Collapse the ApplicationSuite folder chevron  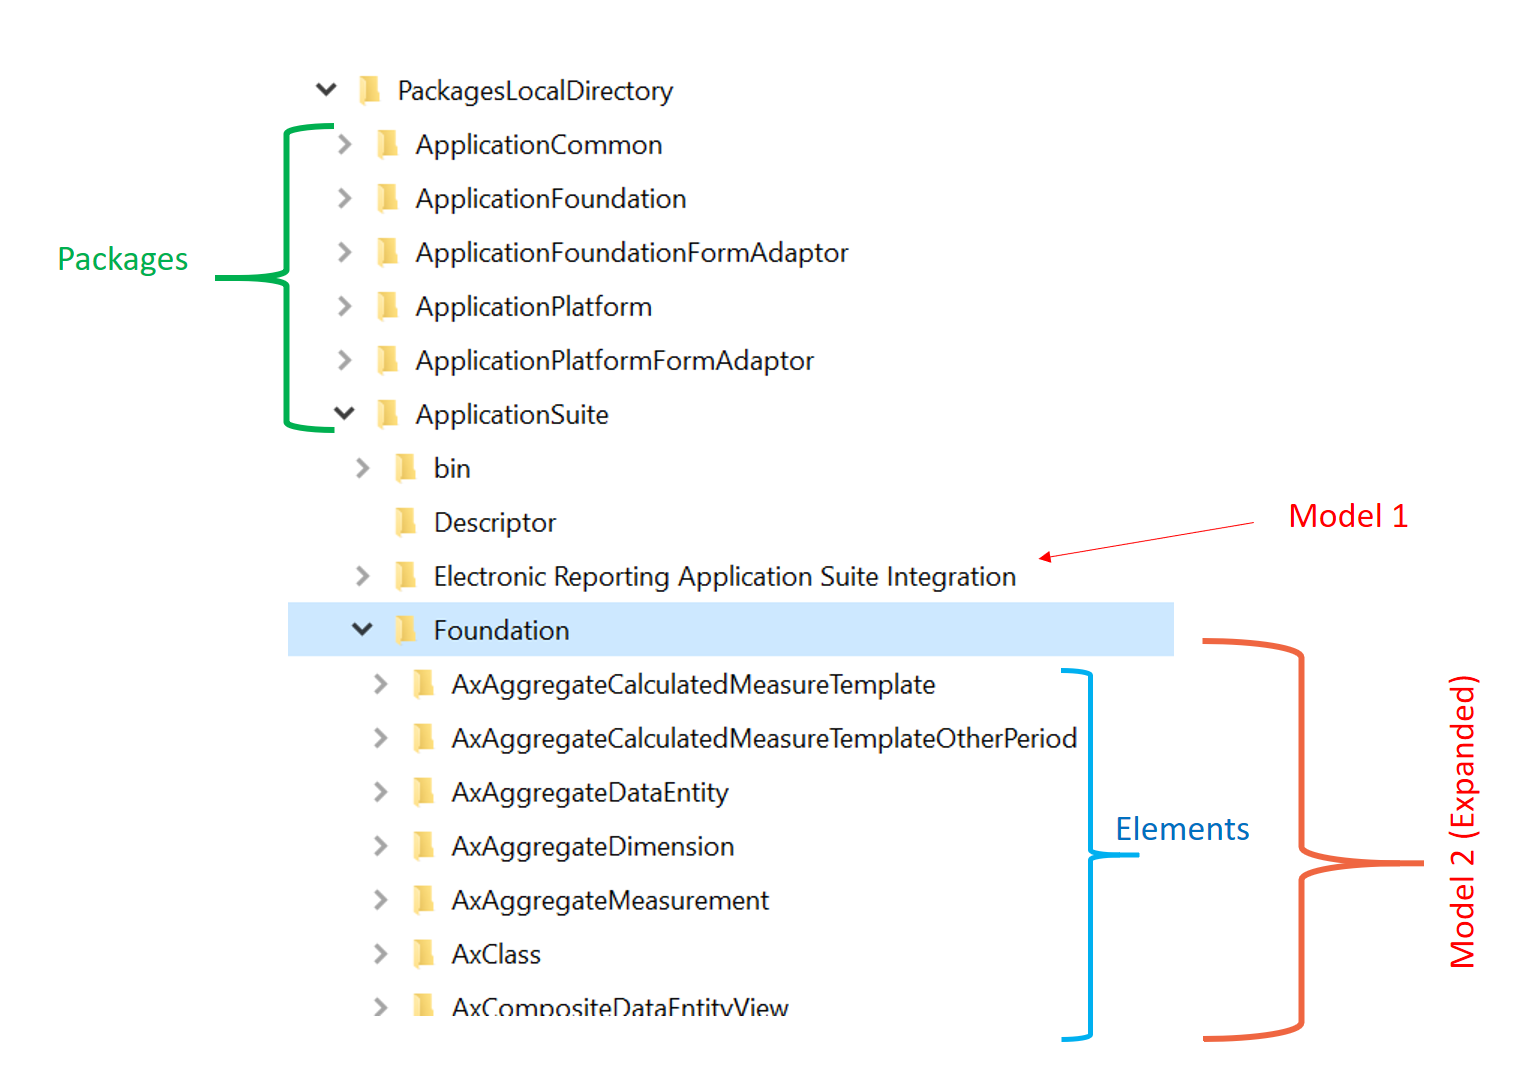click(345, 414)
